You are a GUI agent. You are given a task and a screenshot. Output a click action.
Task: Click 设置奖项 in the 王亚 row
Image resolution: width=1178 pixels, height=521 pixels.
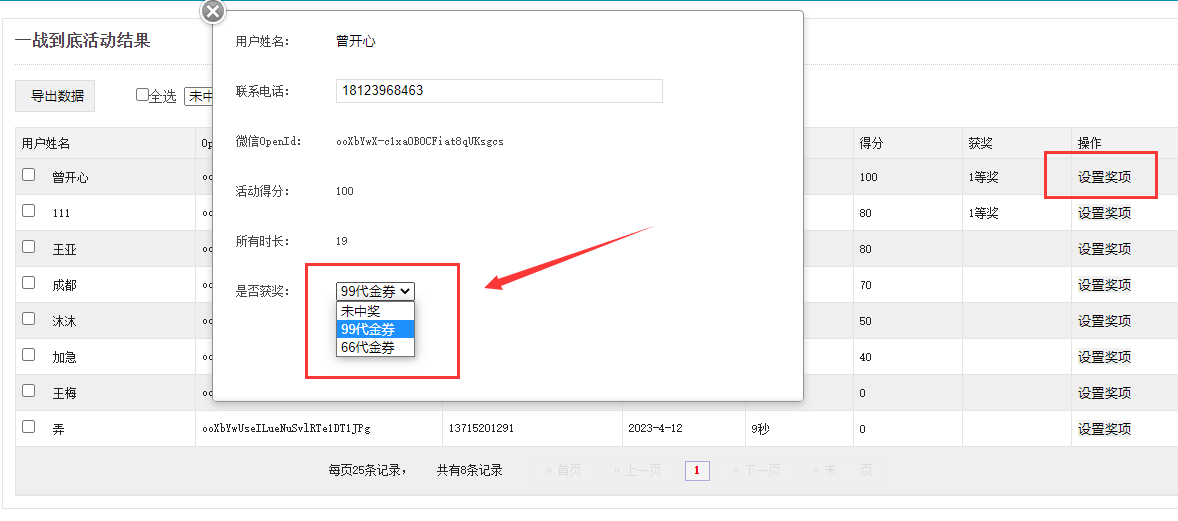pyautogui.click(x=1104, y=249)
